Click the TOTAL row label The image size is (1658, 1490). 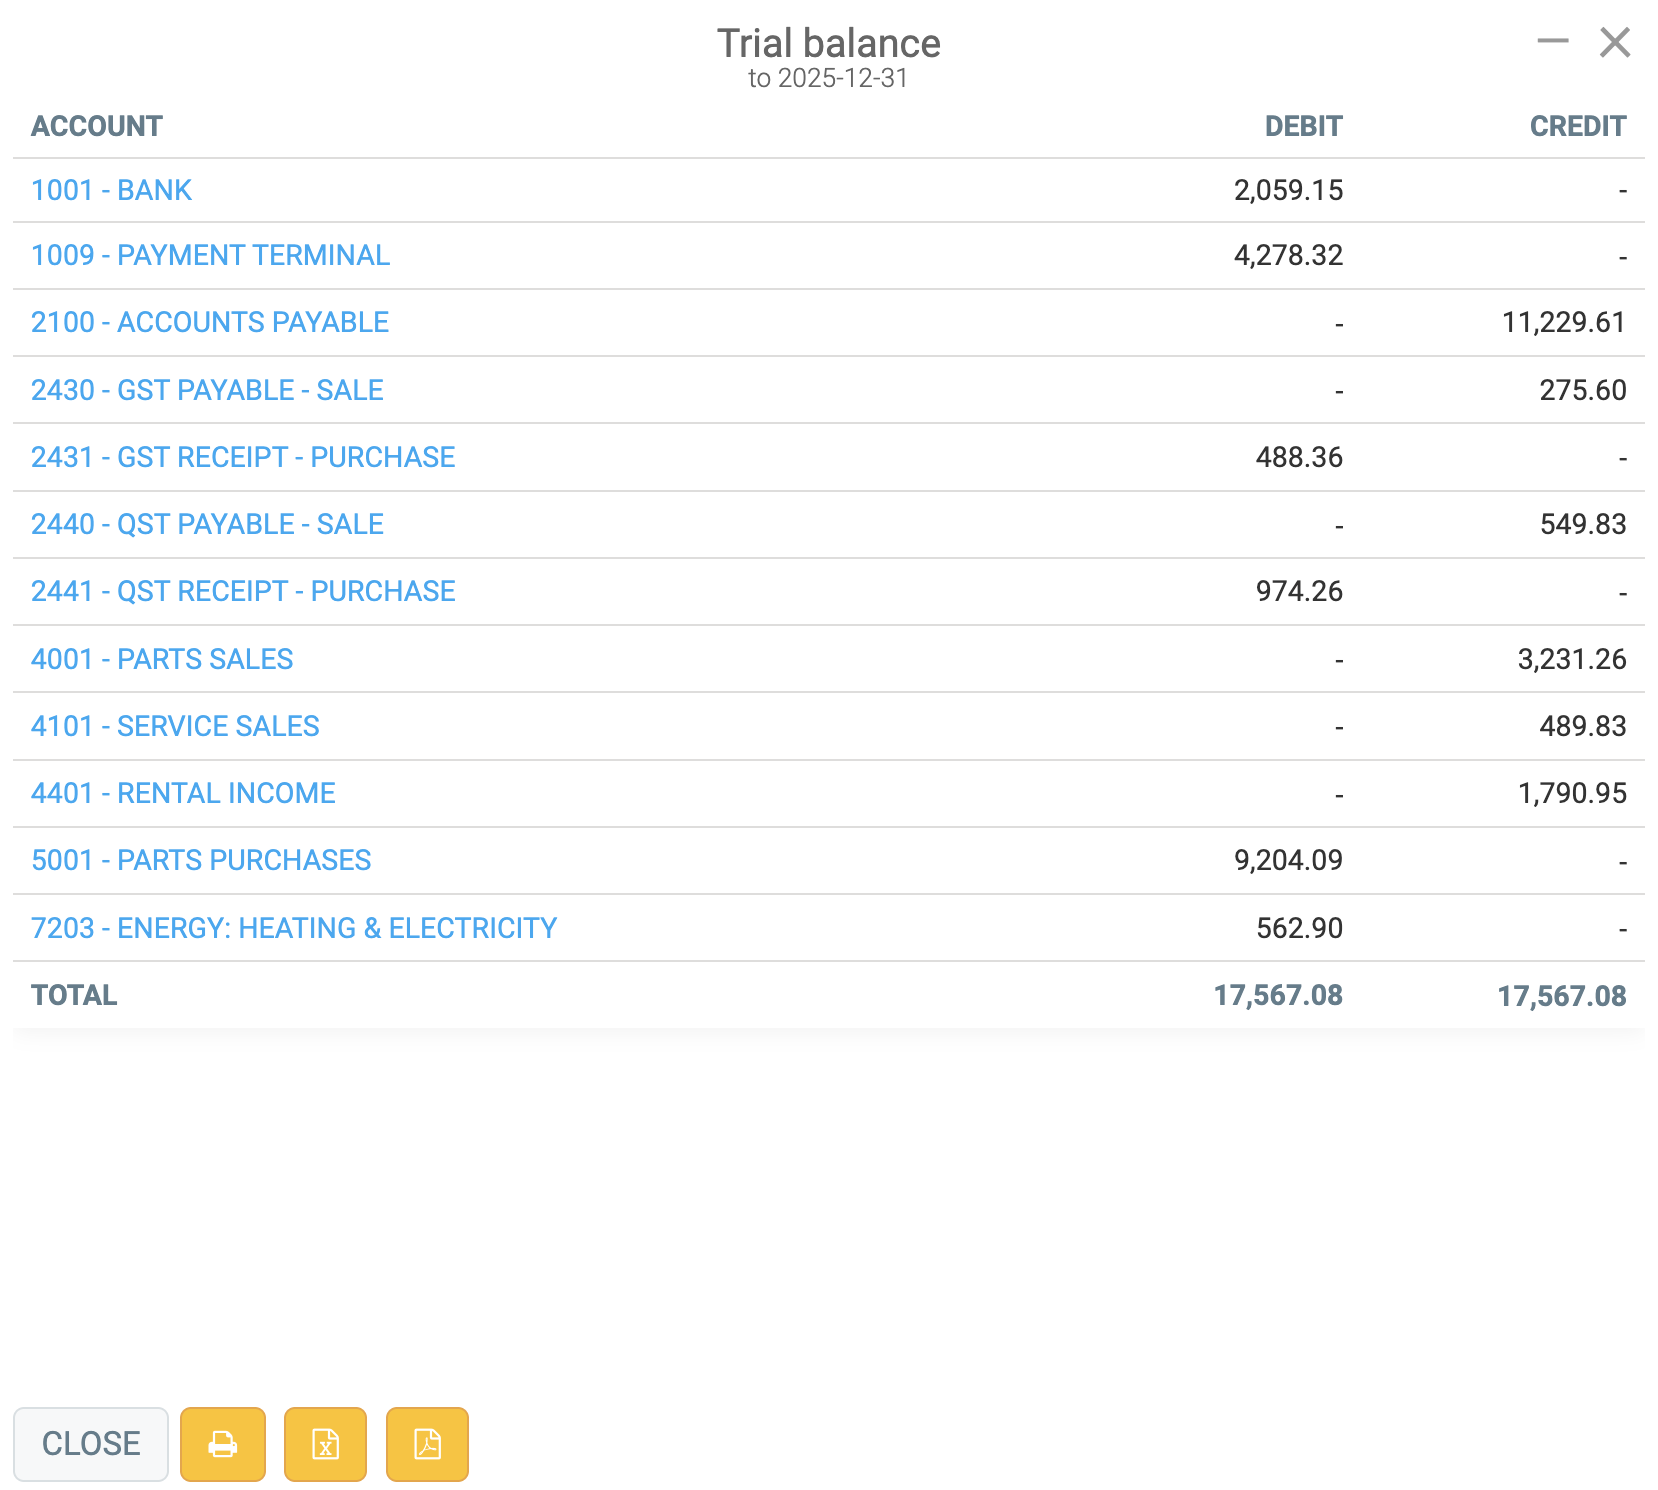74,995
